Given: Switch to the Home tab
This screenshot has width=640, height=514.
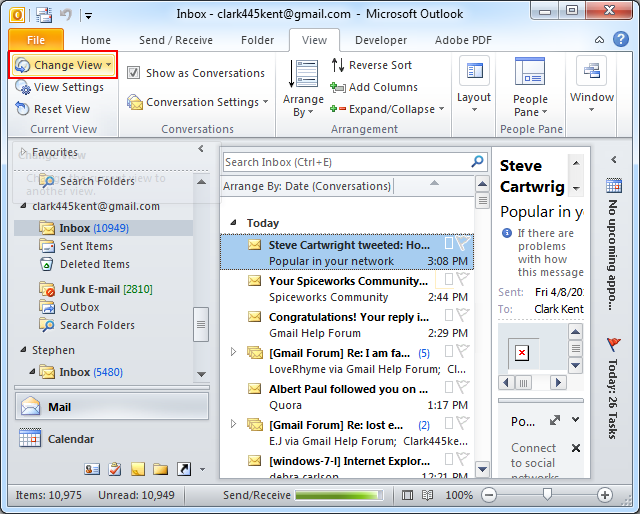Looking at the screenshot, I should click(96, 40).
